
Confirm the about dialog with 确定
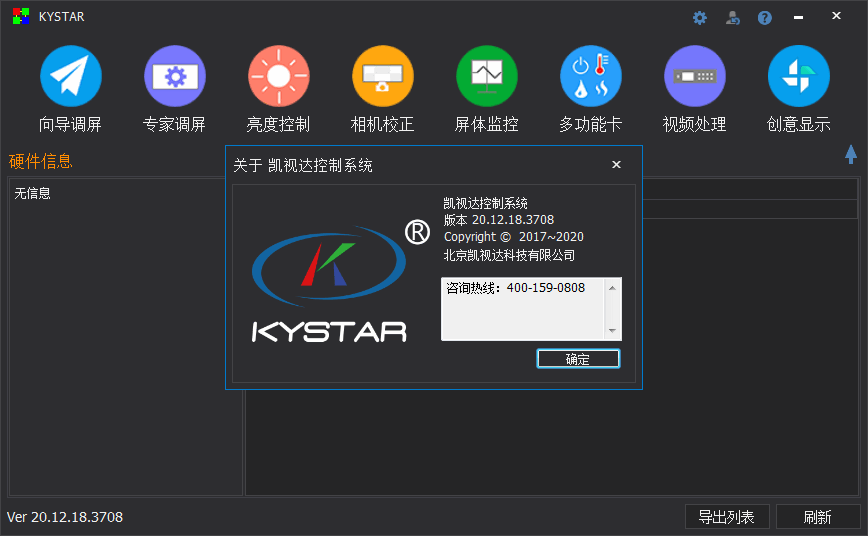[x=578, y=359]
